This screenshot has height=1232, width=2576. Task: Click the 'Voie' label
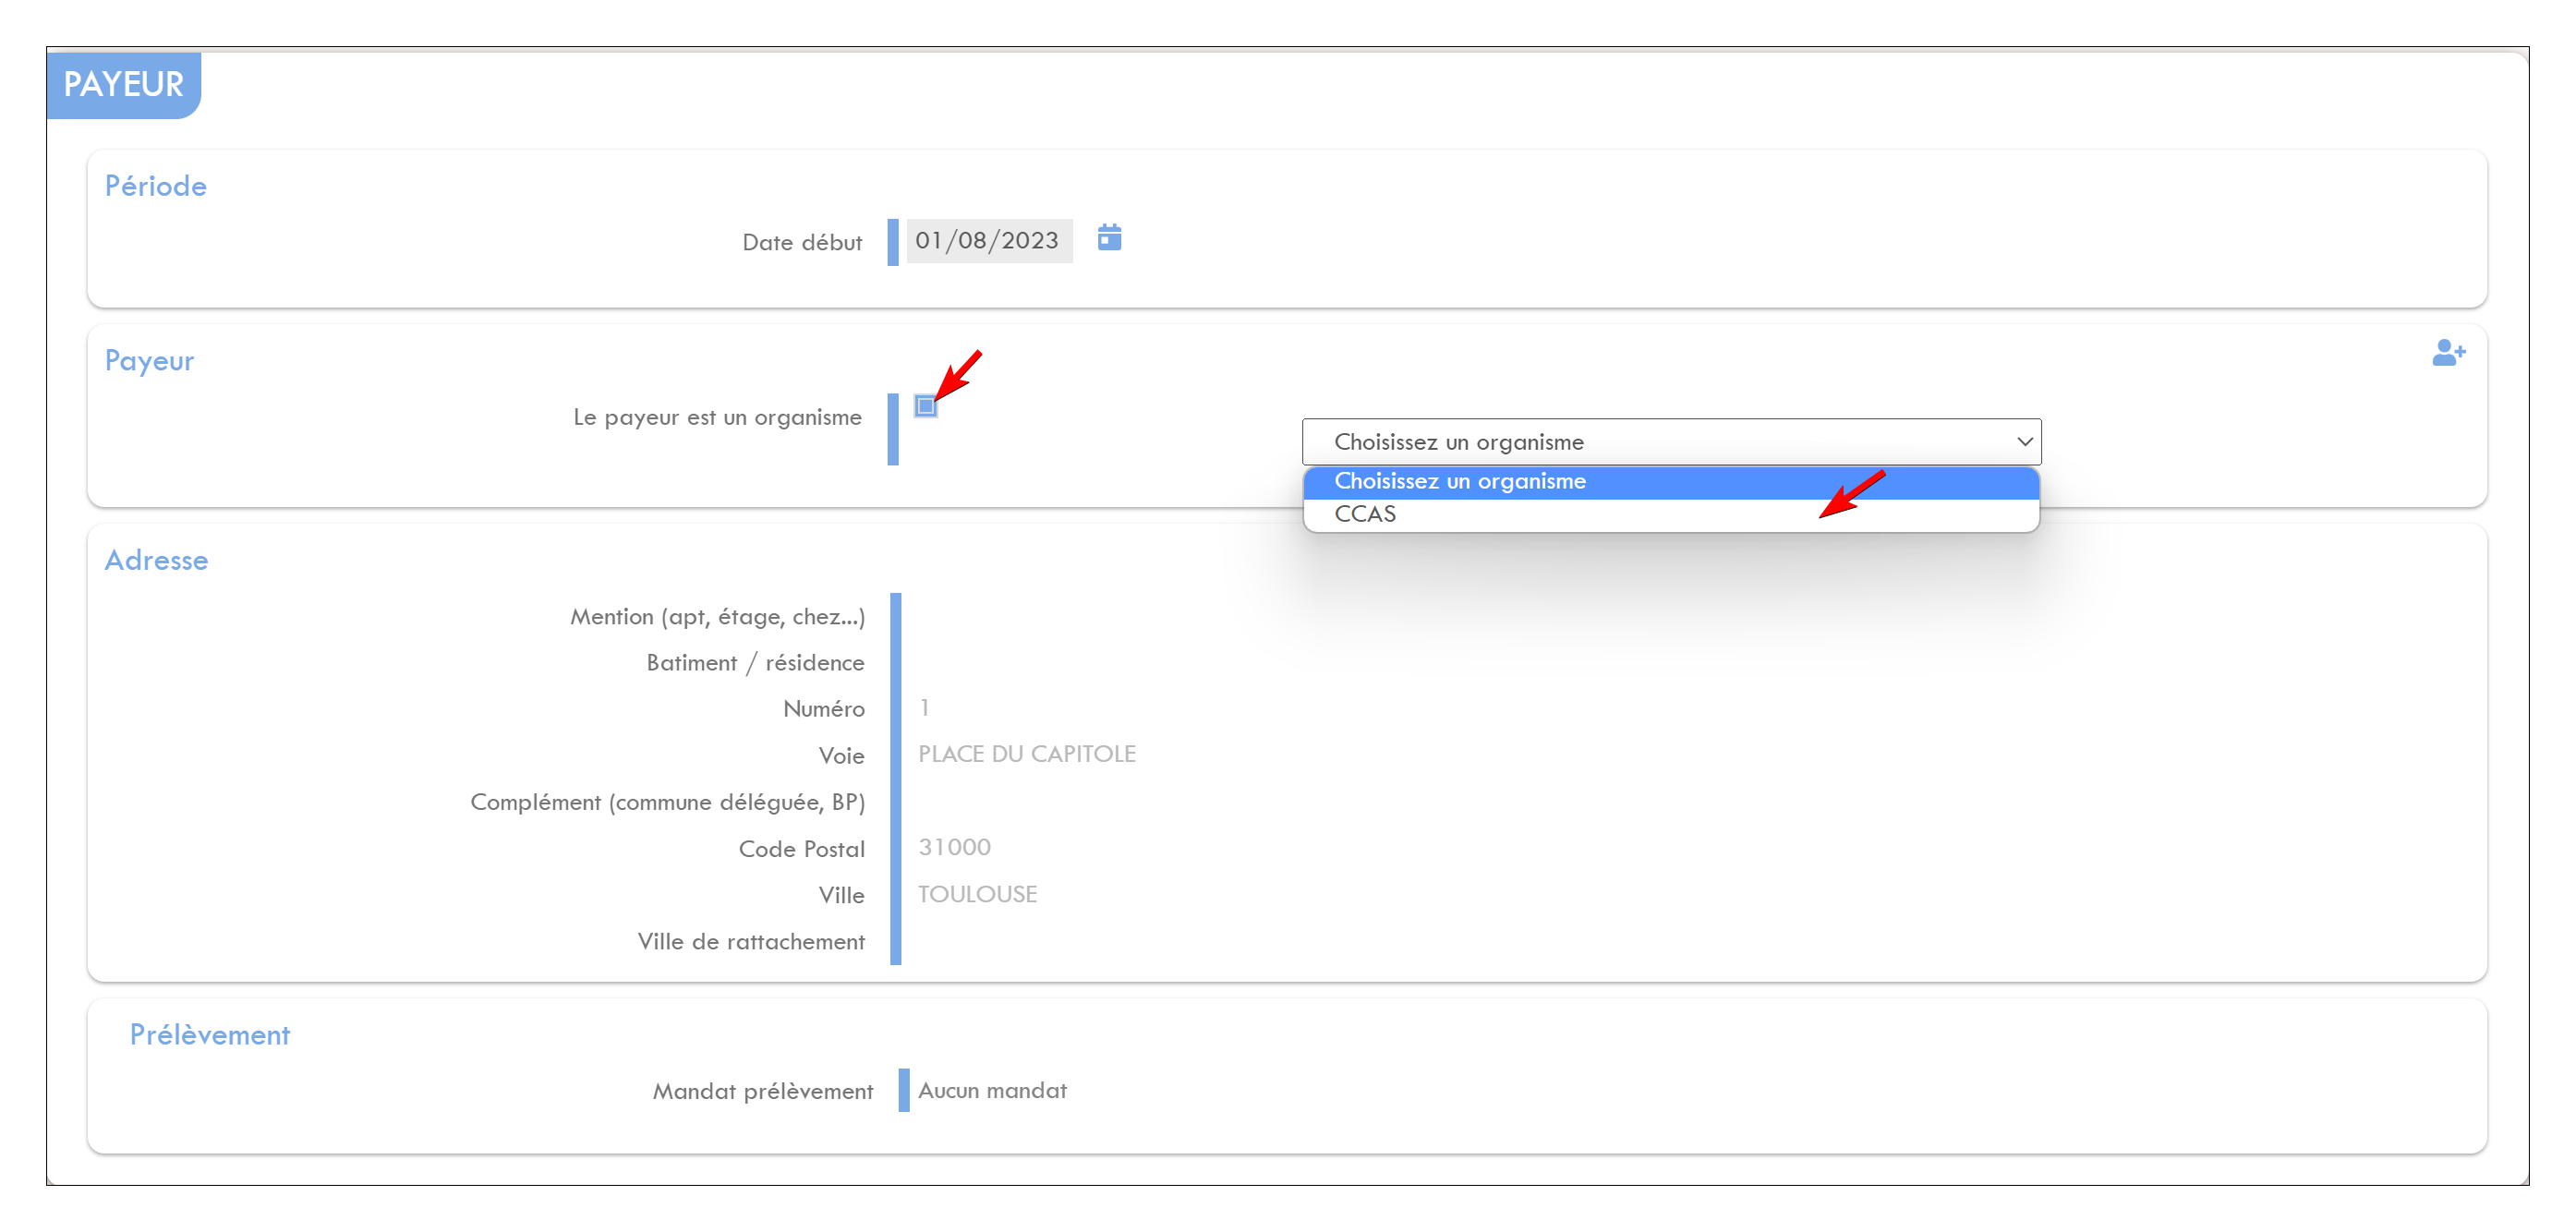click(x=841, y=756)
